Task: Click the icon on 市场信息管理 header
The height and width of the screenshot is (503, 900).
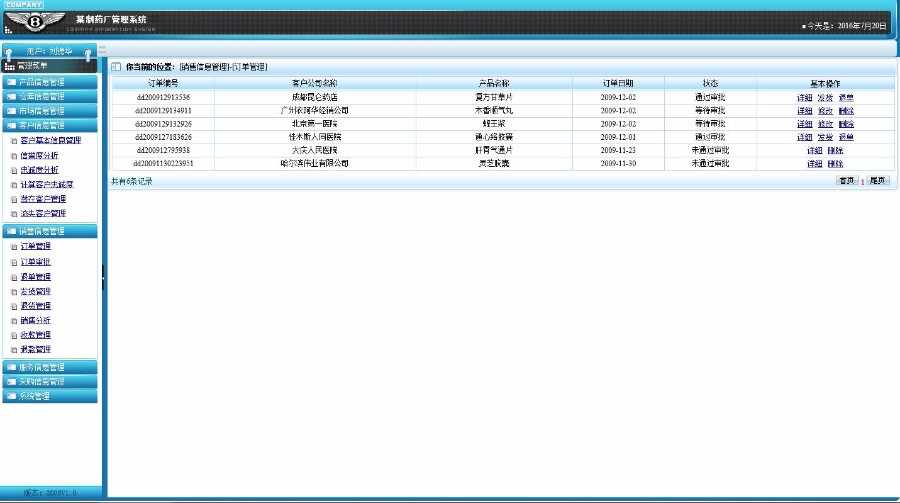Action: tap(11, 111)
